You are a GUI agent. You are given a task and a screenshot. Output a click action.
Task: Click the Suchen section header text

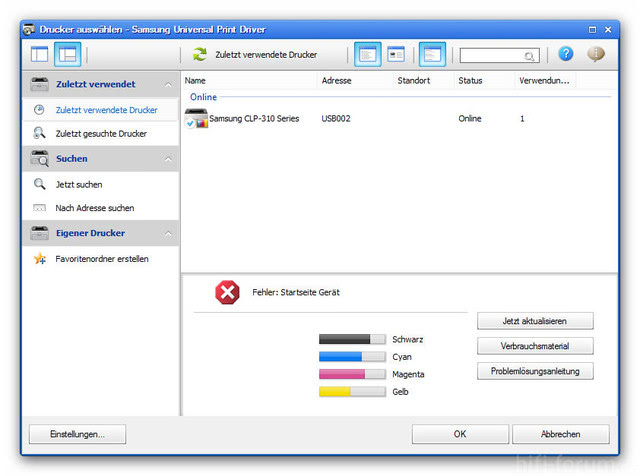click(x=72, y=159)
